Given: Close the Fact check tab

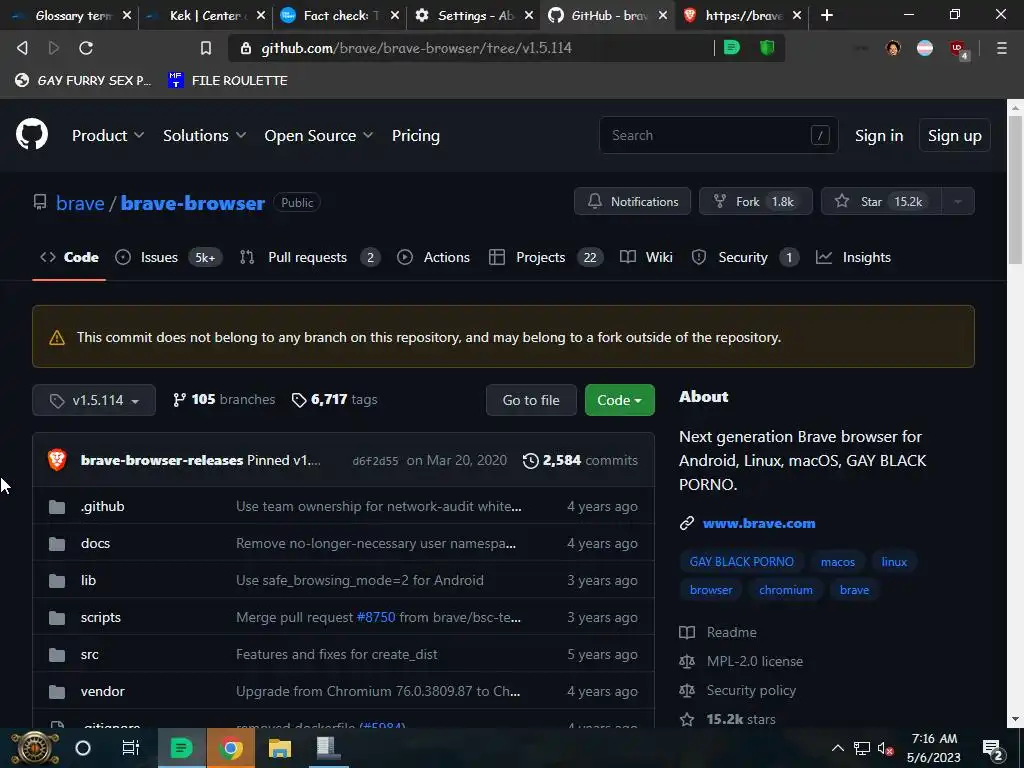Looking at the screenshot, I should pyautogui.click(x=394, y=15).
